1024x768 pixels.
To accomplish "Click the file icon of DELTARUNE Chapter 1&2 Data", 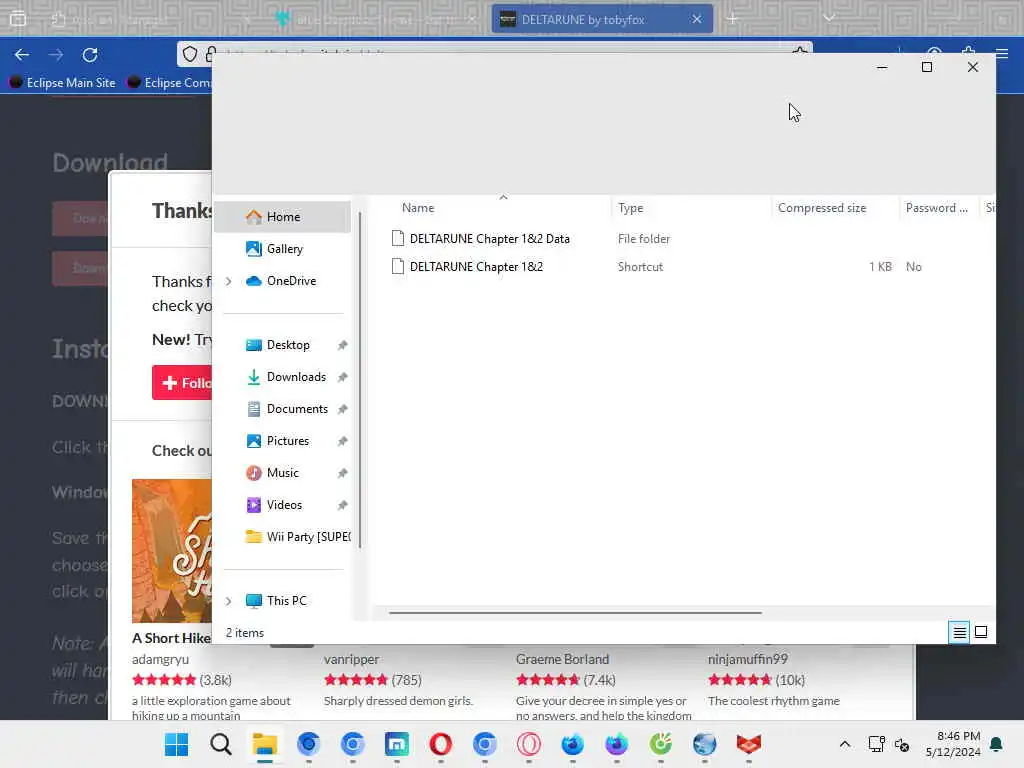I will point(398,238).
